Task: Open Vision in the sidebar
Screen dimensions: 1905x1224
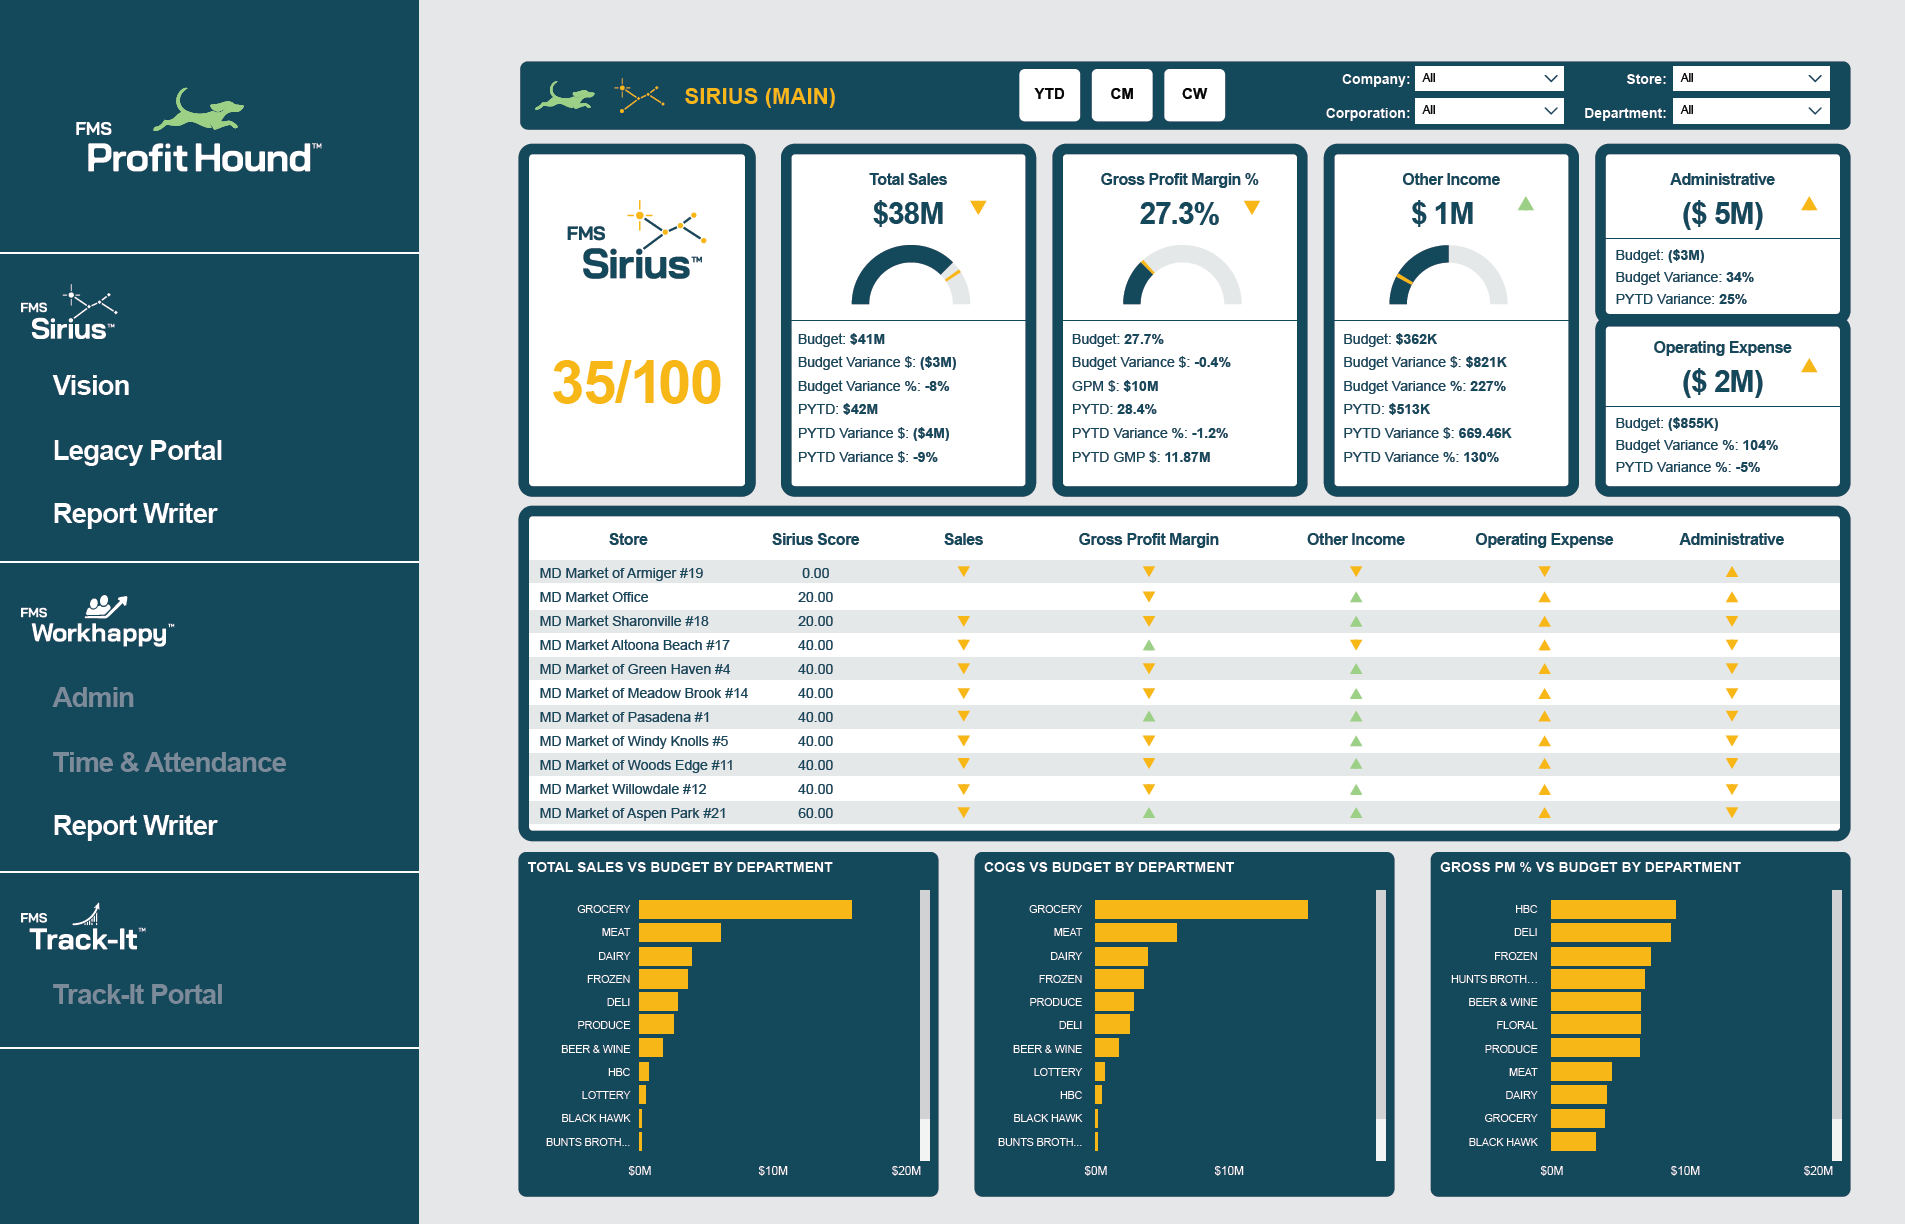Action: point(91,386)
